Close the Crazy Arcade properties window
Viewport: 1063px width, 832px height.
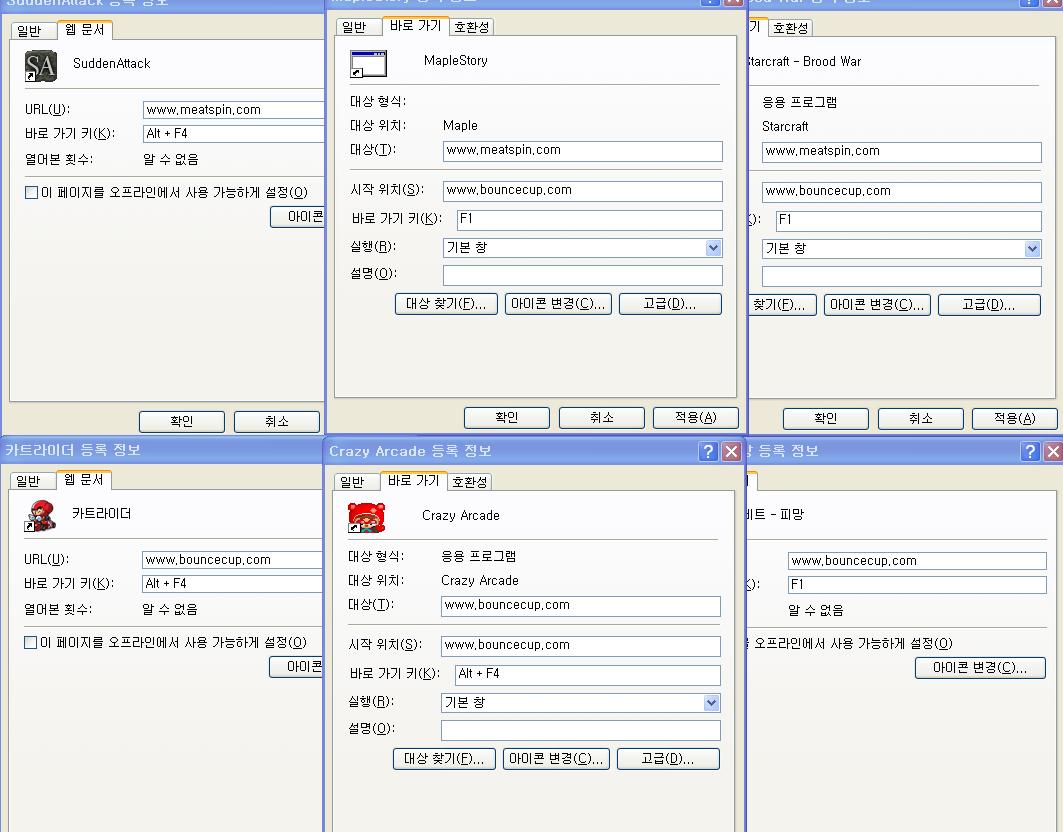tap(731, 452)
